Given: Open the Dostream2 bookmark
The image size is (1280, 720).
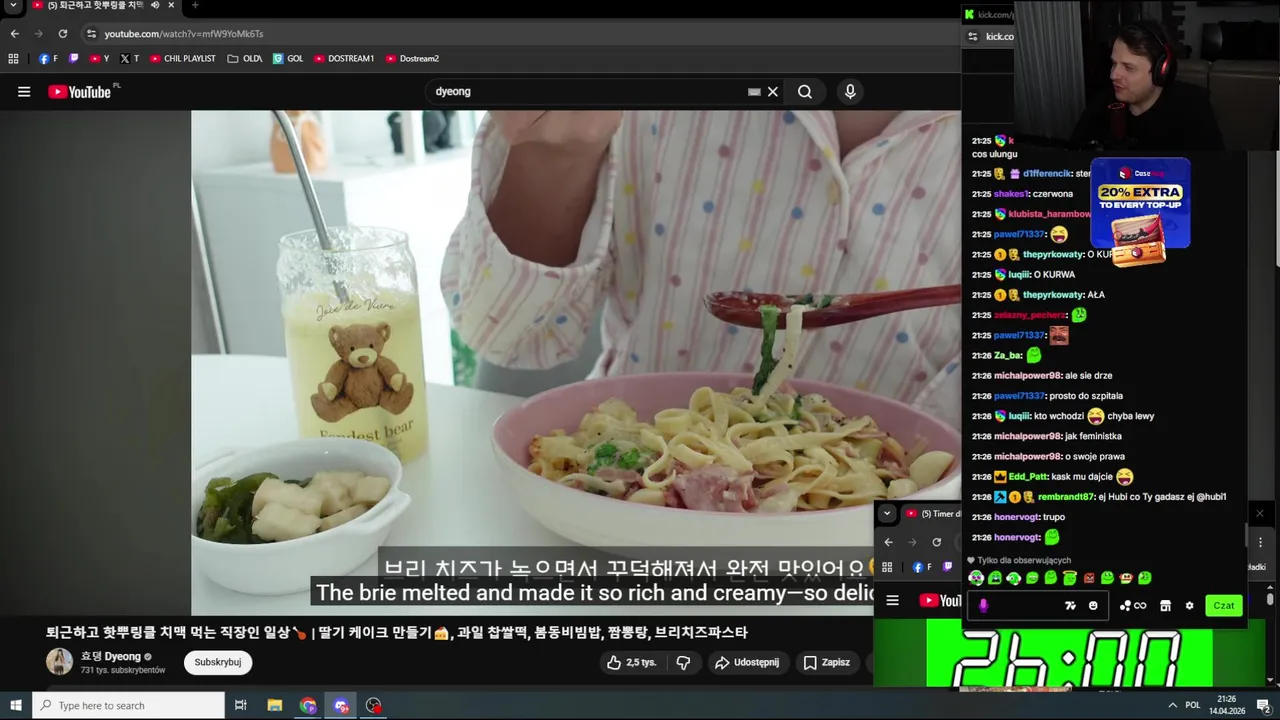Looking at the screenshot, I should point(412,59).
